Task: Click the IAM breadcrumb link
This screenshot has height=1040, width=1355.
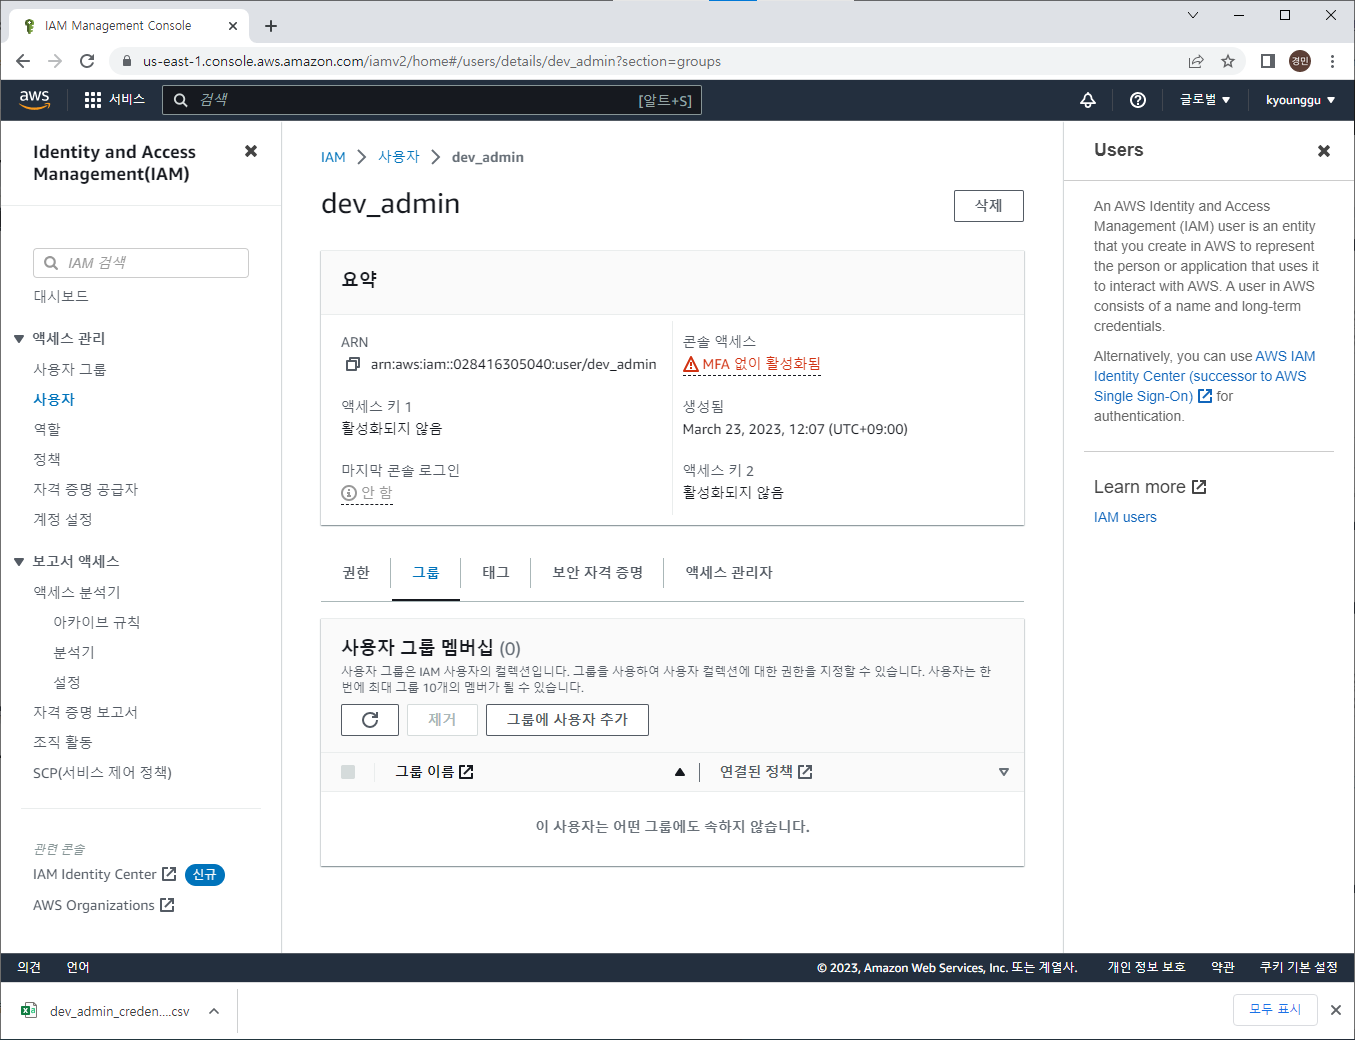Action: click(333, 157)
